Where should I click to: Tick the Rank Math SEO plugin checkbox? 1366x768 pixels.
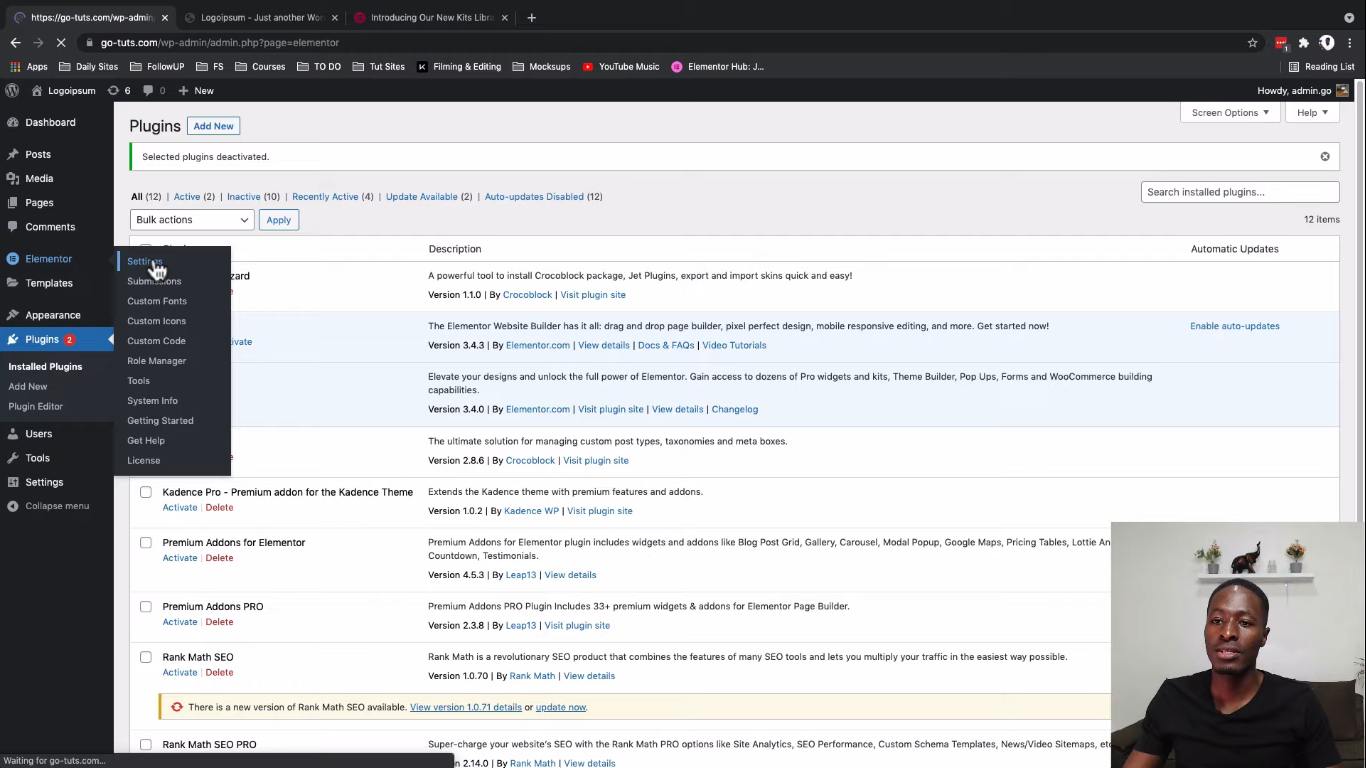(x=146, y=657)
